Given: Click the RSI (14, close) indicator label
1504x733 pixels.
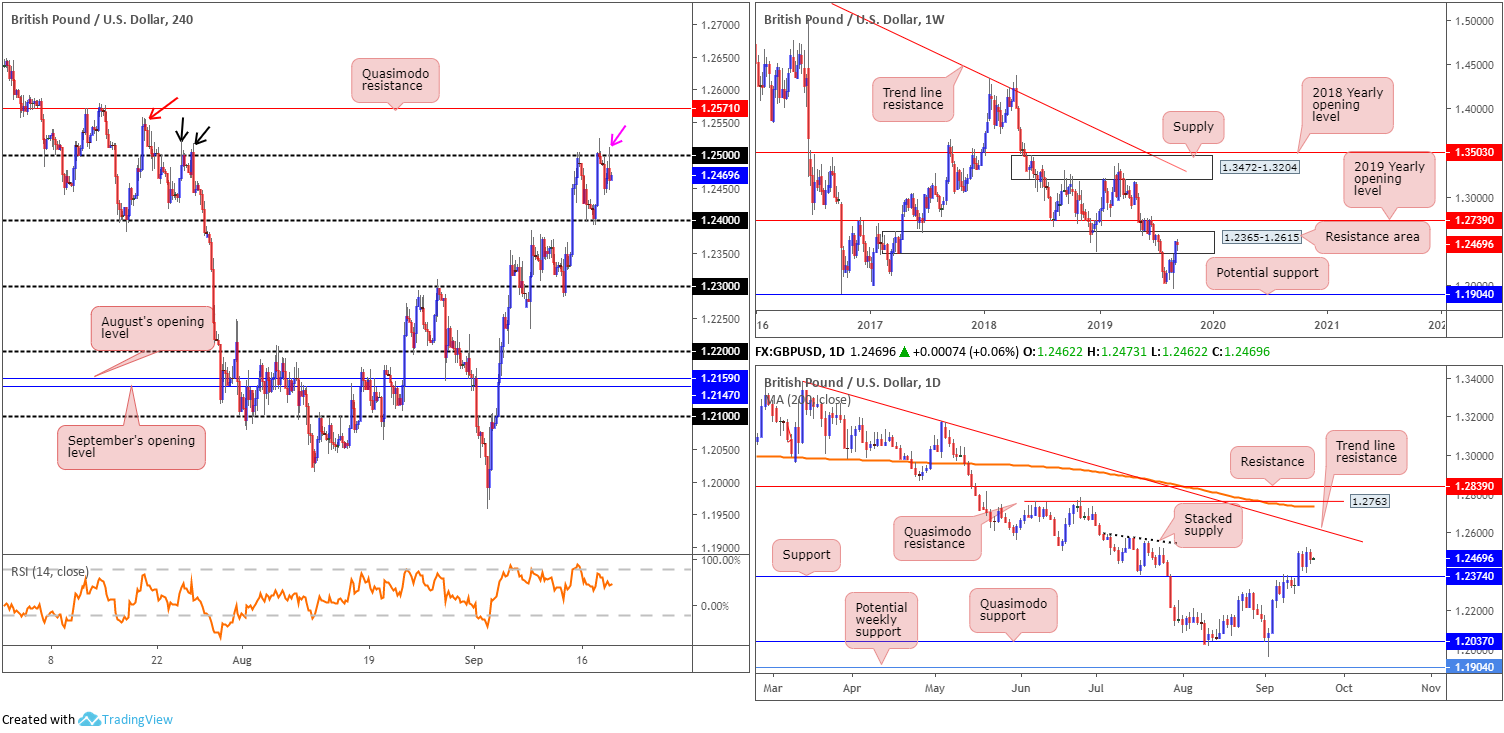Looking at the screenshot, I should pyautogui.click(x=50, y=572).
